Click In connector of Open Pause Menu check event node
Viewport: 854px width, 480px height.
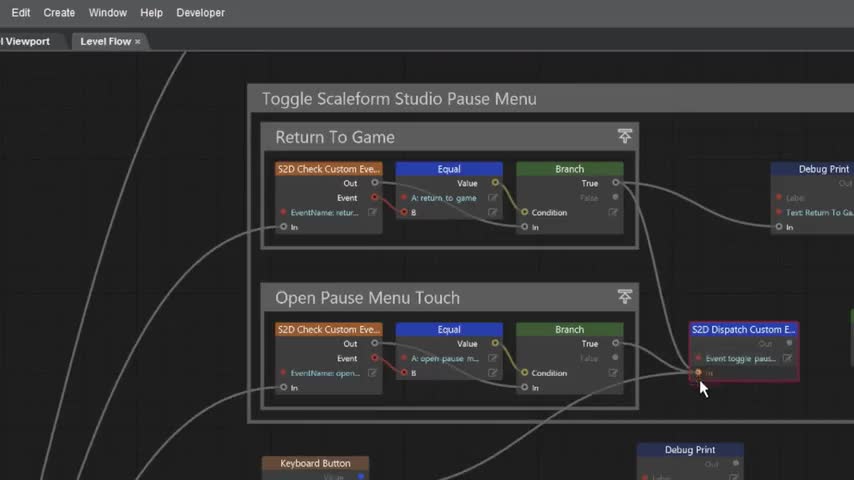click(284, 387)
